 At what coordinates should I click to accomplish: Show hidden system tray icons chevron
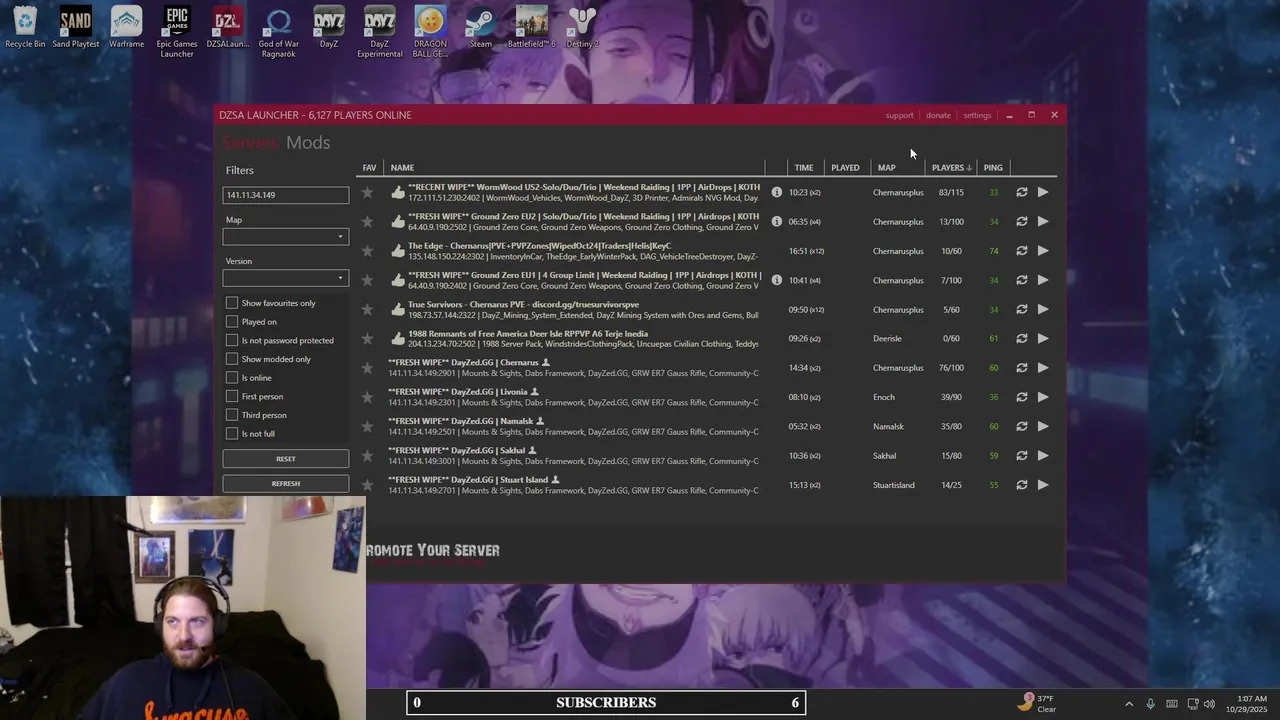tap(1129, 704)
